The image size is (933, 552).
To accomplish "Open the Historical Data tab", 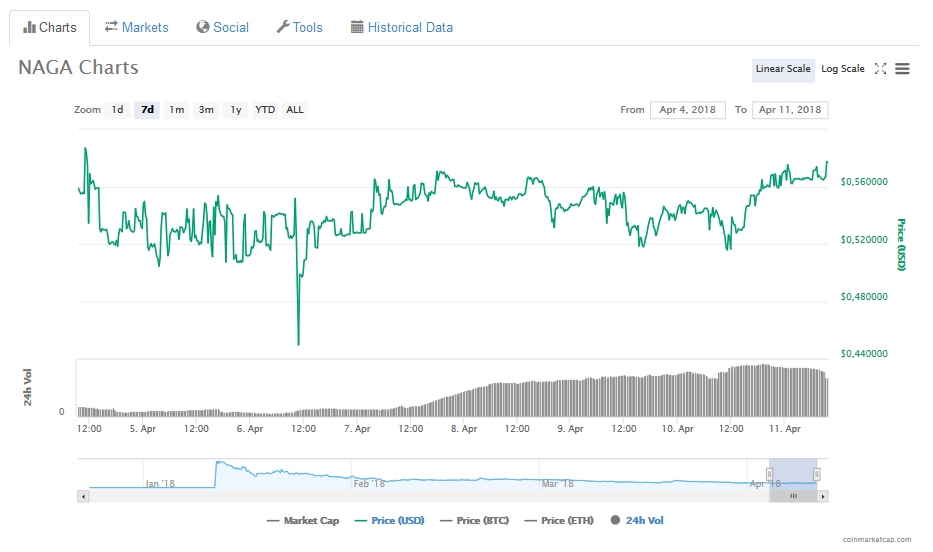I will pyautogui.click(x=402, y=27).
